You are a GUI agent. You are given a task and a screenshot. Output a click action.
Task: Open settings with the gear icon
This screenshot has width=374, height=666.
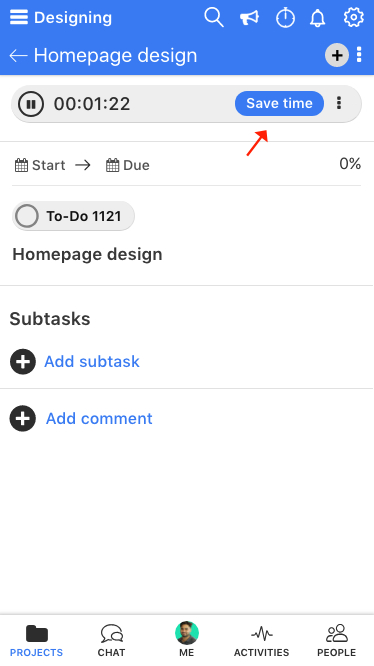click(x=354, y=17)
